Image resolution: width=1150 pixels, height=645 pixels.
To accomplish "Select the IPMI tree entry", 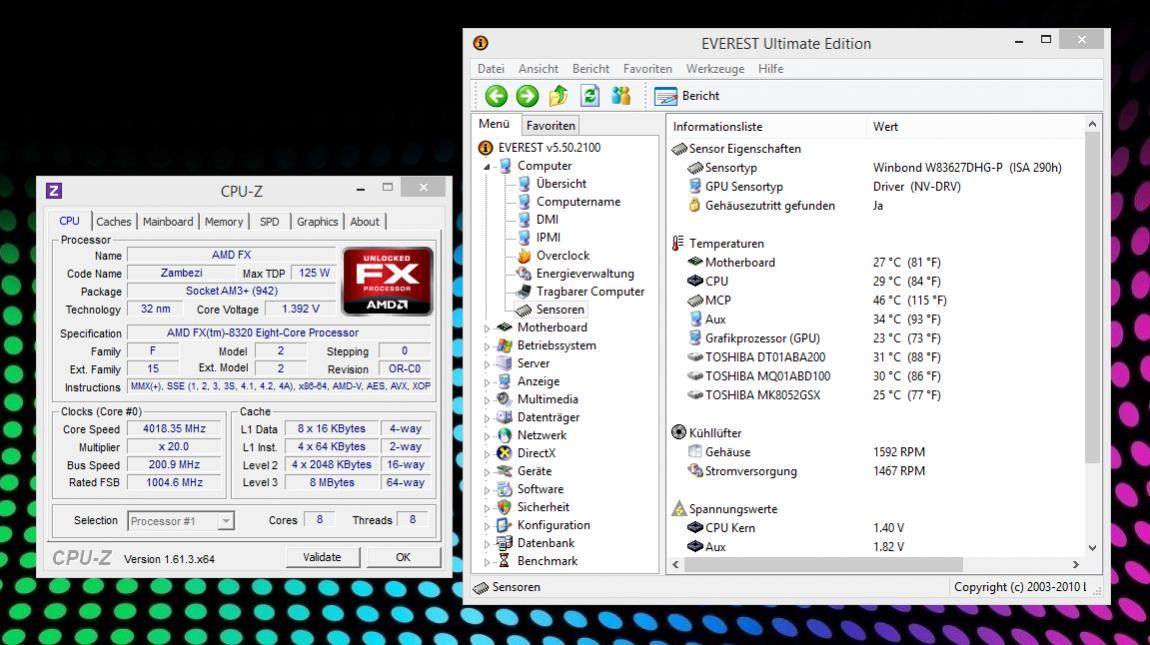I will coord(548,238).
